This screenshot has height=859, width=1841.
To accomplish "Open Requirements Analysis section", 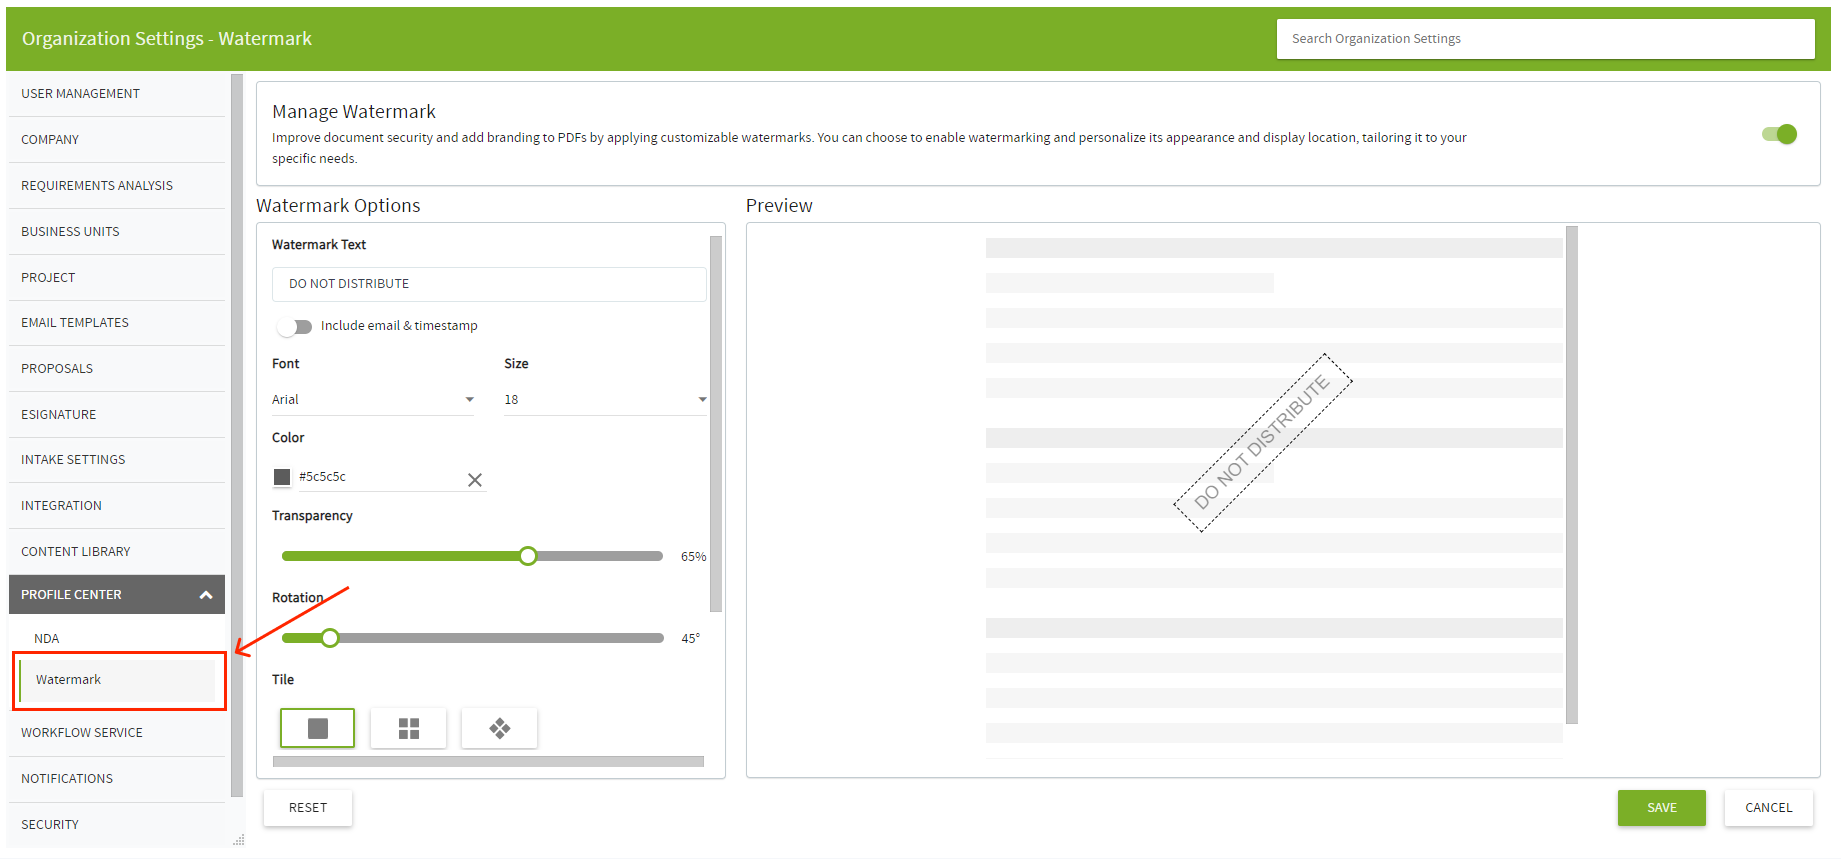I will tap(116, 186).
